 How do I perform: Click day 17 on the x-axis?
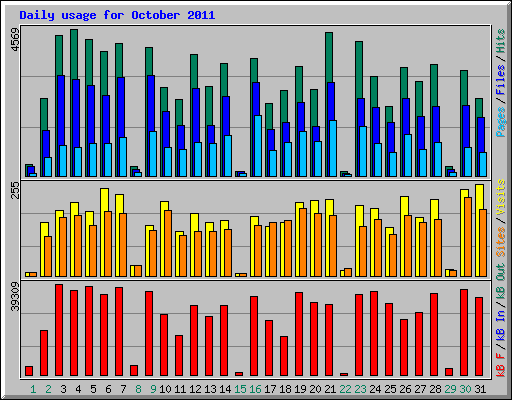270,389
